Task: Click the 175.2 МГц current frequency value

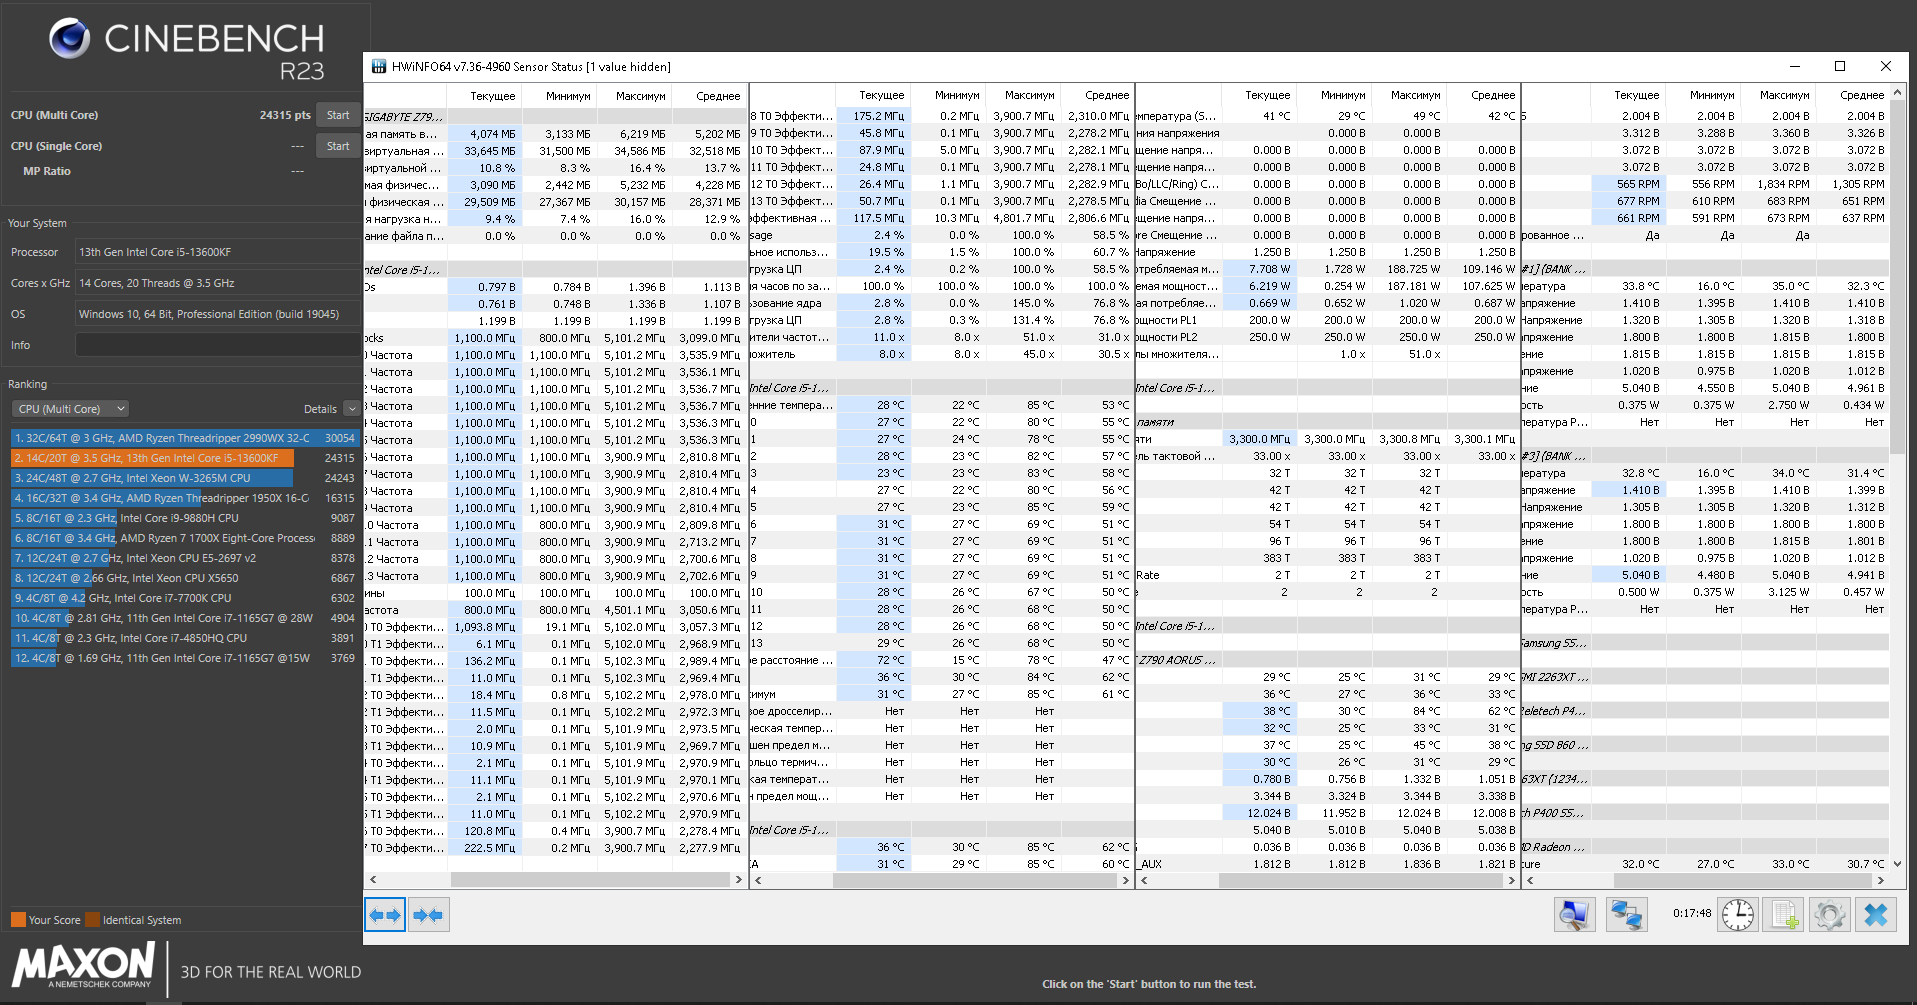Action: click(x=880, y=116)
